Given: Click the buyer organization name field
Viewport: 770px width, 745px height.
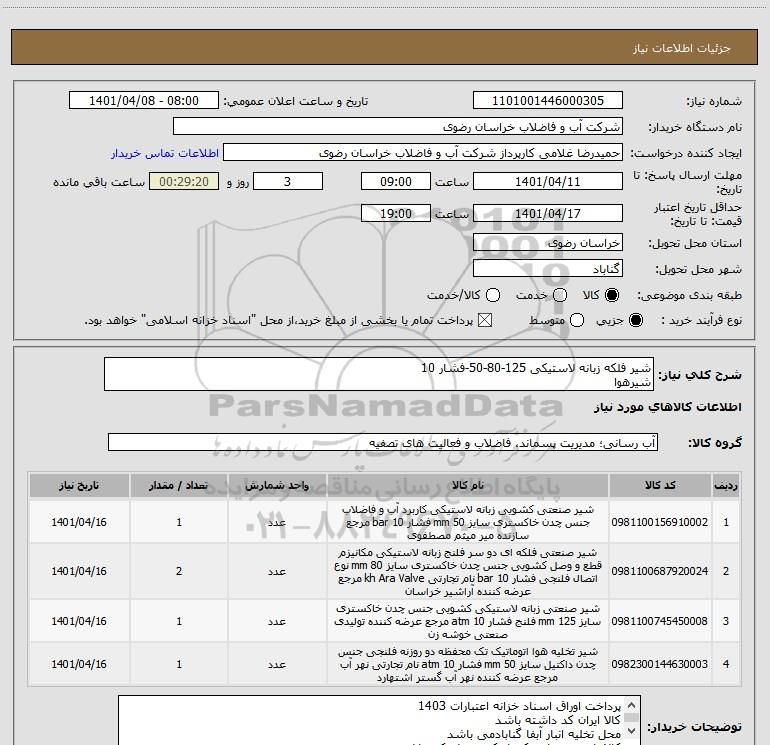Looking at the screenshot, I should pyautogui.click(x=398, y=126).
